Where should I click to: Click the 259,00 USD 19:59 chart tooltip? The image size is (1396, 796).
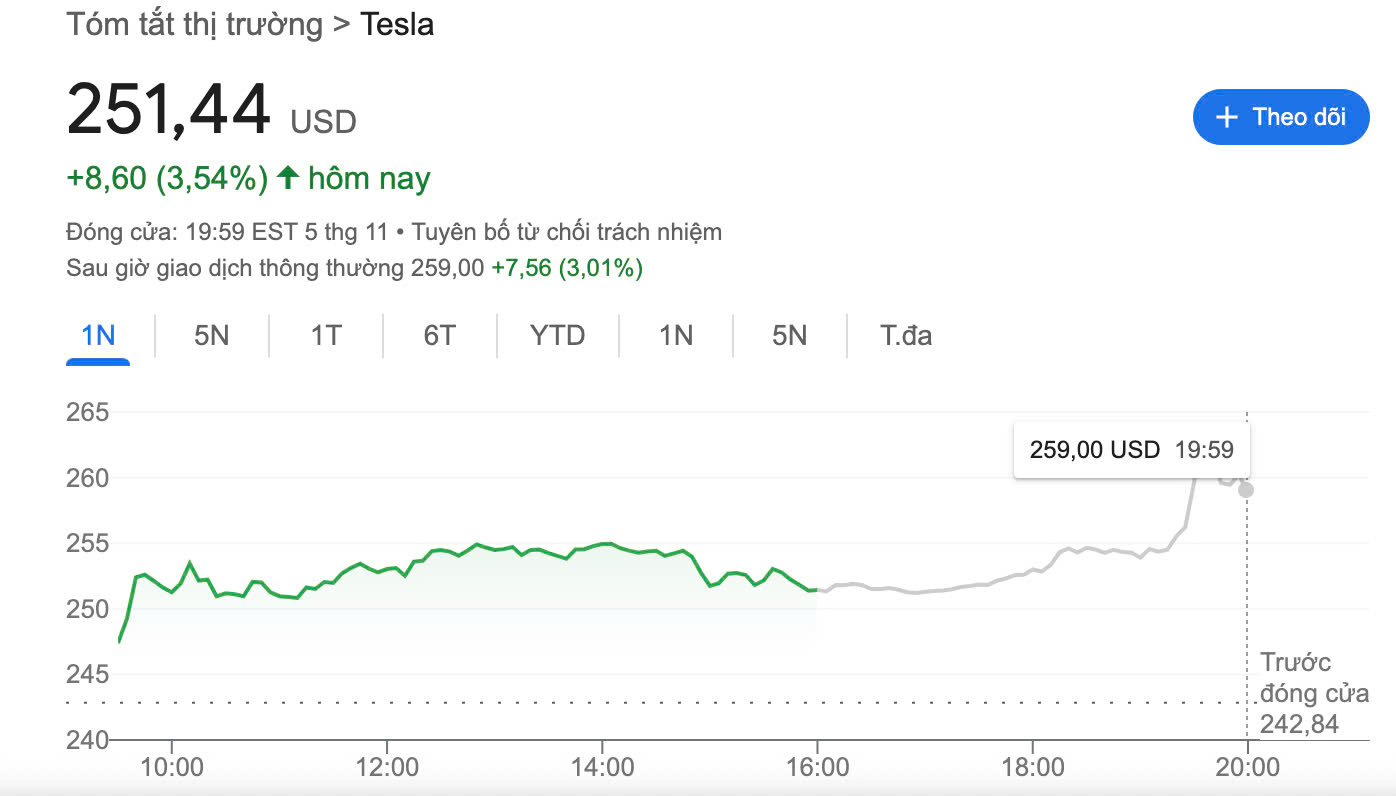click(x=1131, y=450)
